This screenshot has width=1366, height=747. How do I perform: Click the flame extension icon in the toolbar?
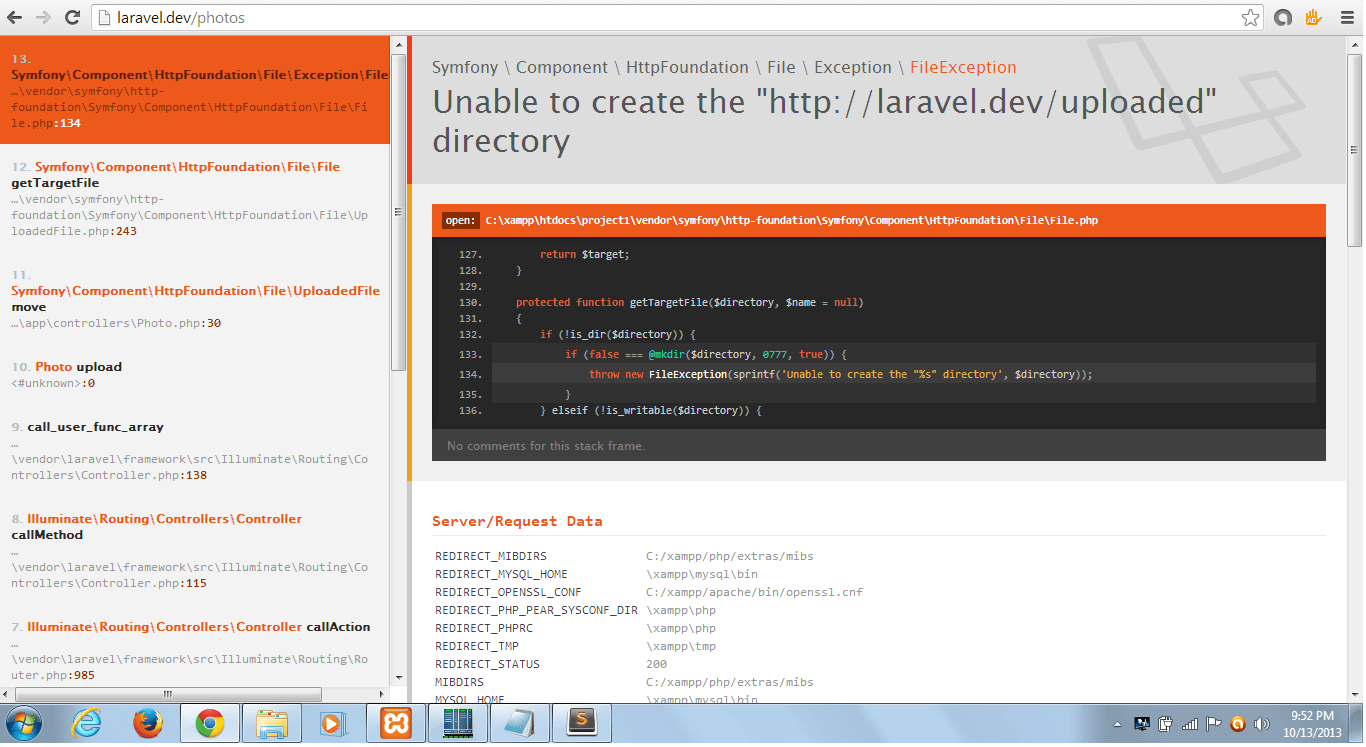(x=1312, y=17)
